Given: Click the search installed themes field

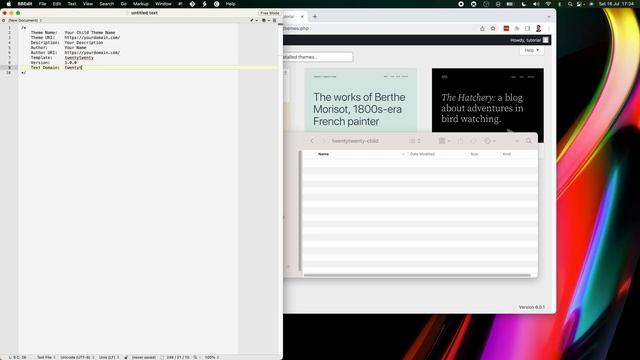Looking at the screenshot, I should pyautogui.click(x=318, y=57).
